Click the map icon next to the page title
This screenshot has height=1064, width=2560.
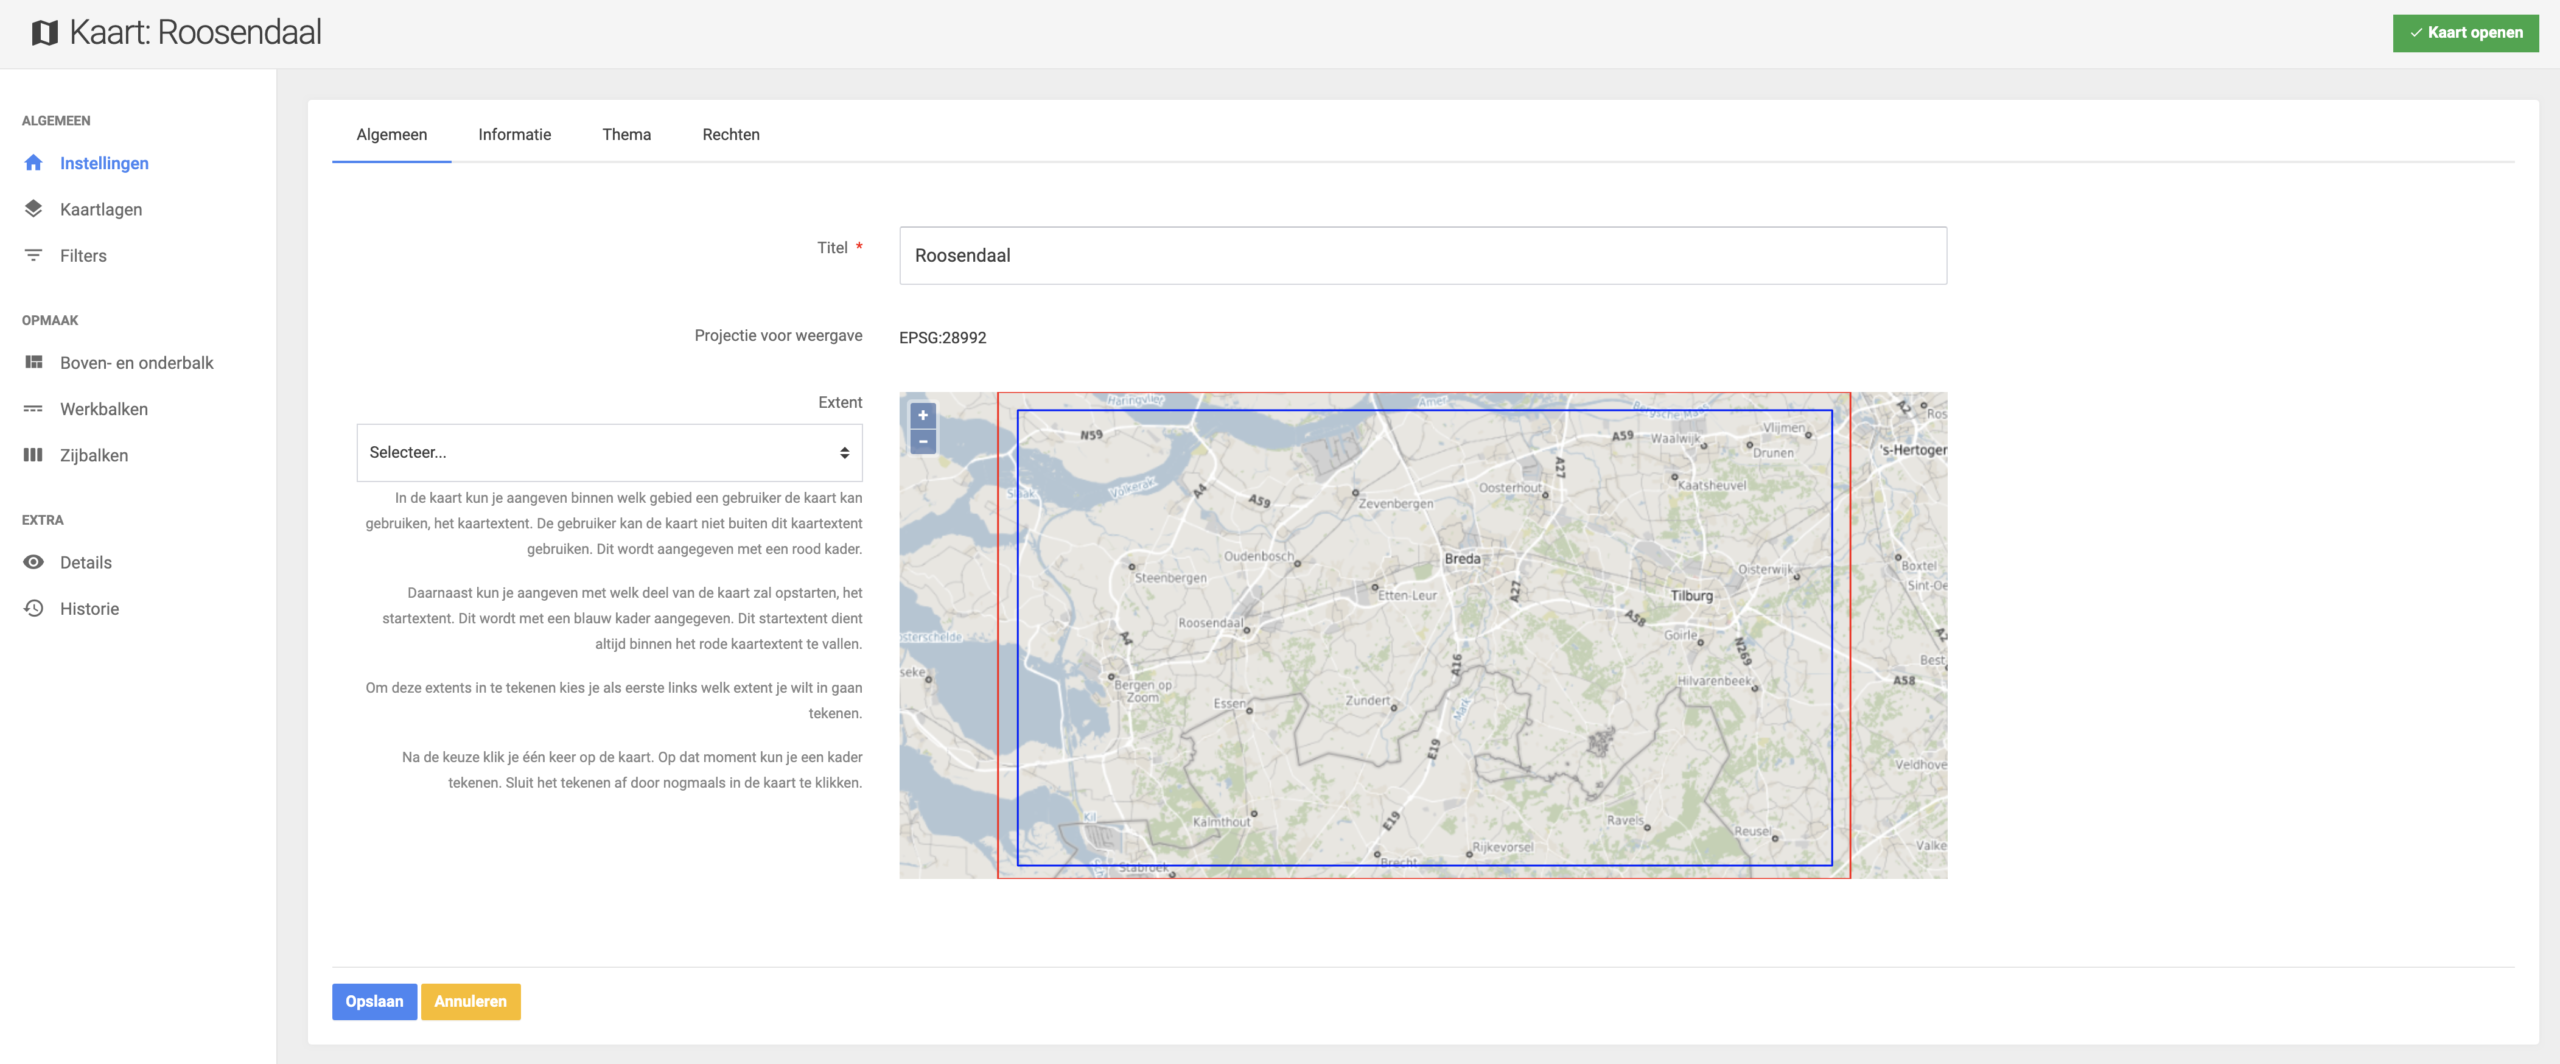(x=44, y=33)
